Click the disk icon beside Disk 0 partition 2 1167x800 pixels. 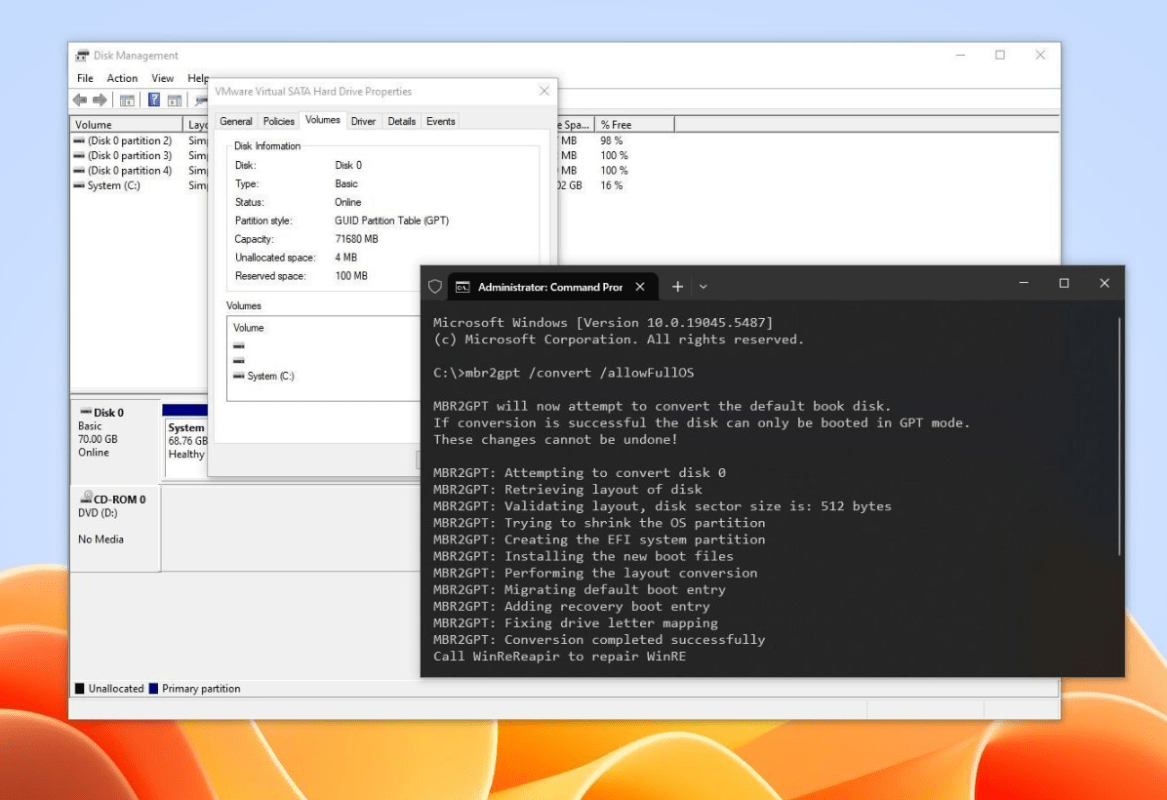[79, 141]
